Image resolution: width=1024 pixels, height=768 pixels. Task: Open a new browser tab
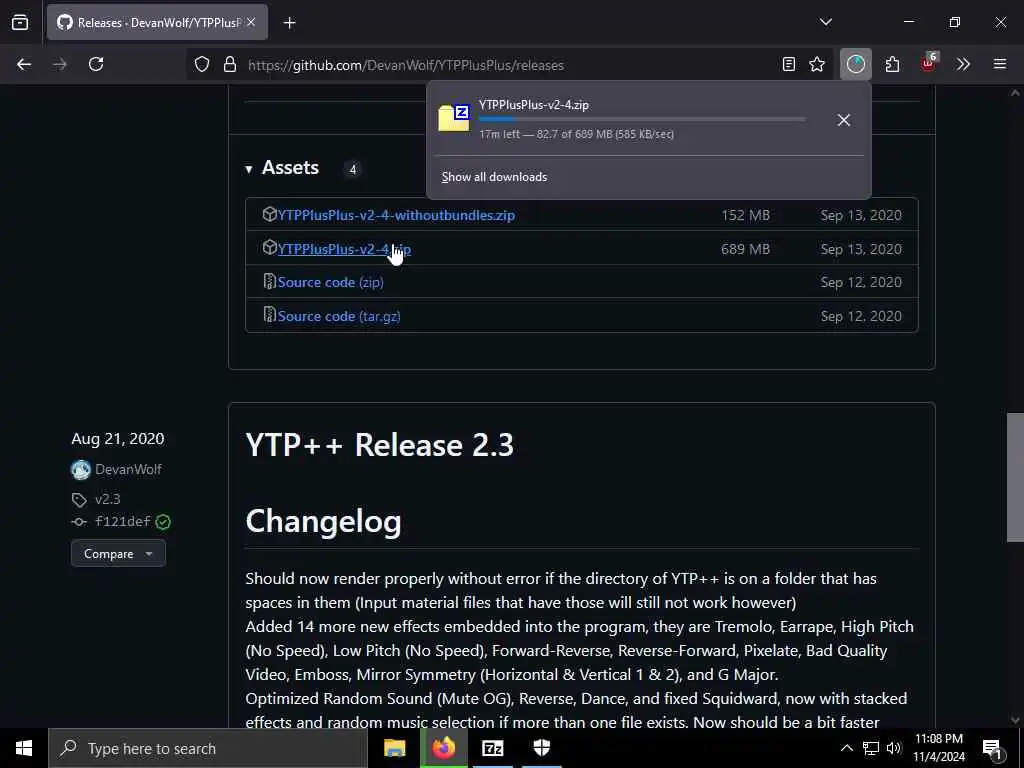(289, 23)
